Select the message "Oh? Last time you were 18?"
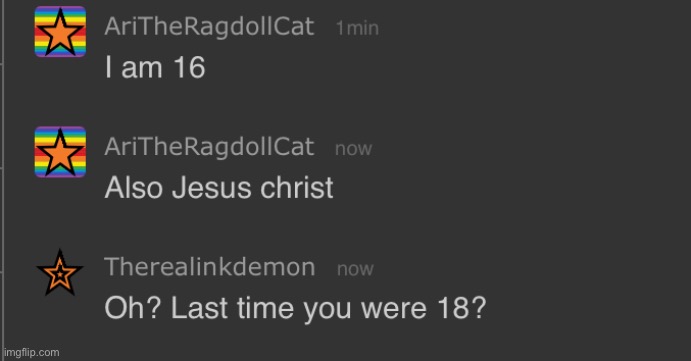This screenshot has height=361, width=691. (295, 308)
